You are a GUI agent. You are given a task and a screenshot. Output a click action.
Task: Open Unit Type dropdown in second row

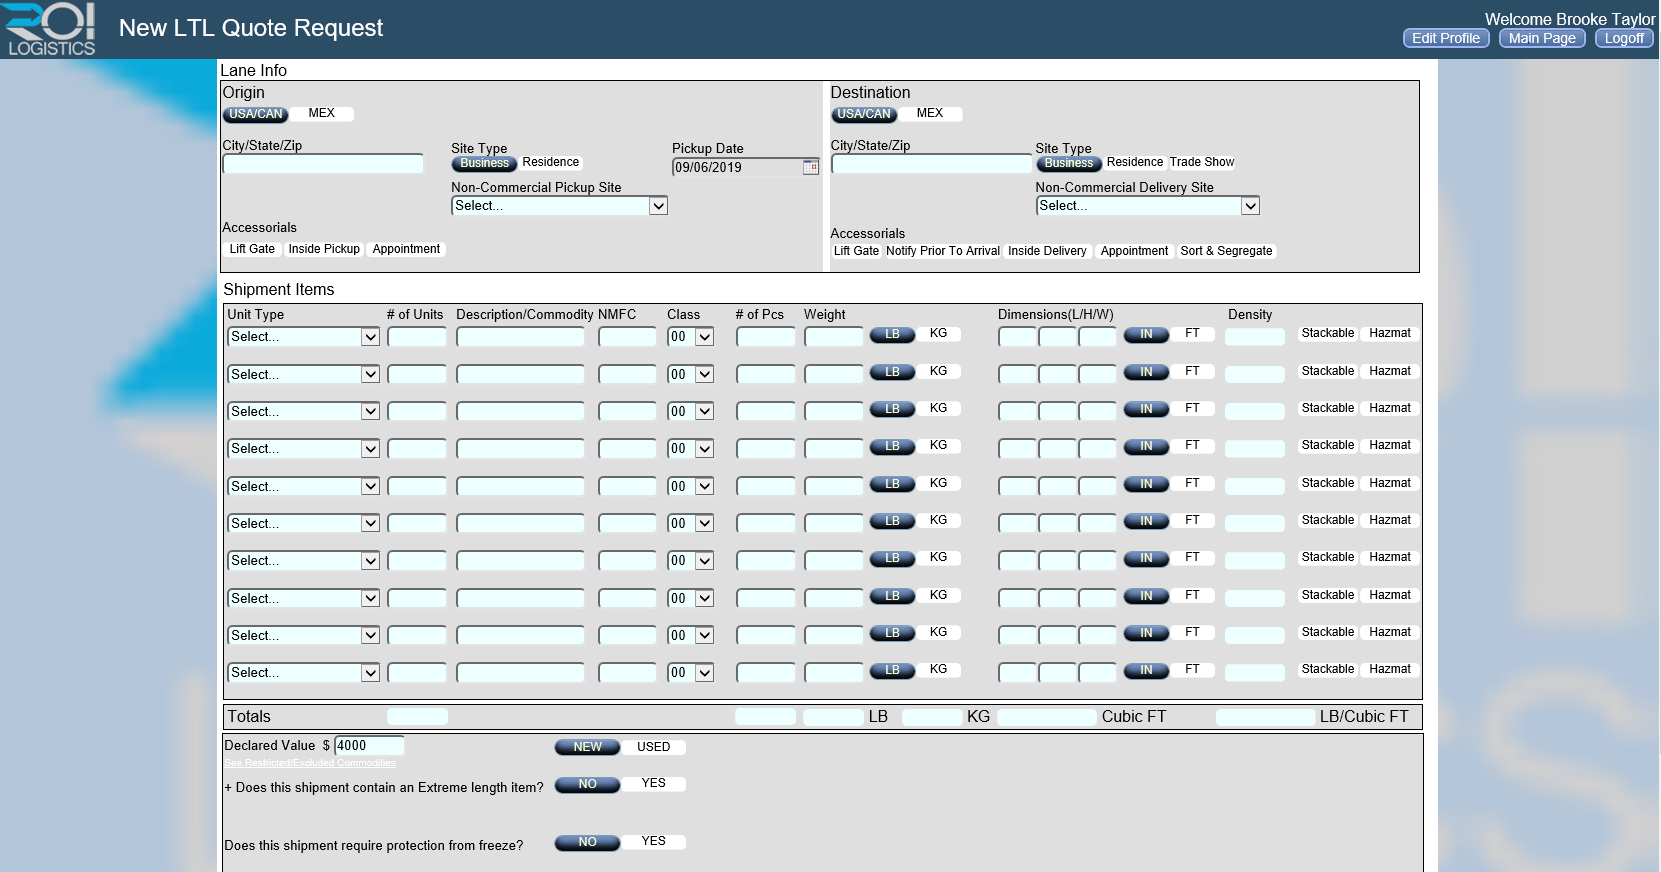(x=303, y=374)
